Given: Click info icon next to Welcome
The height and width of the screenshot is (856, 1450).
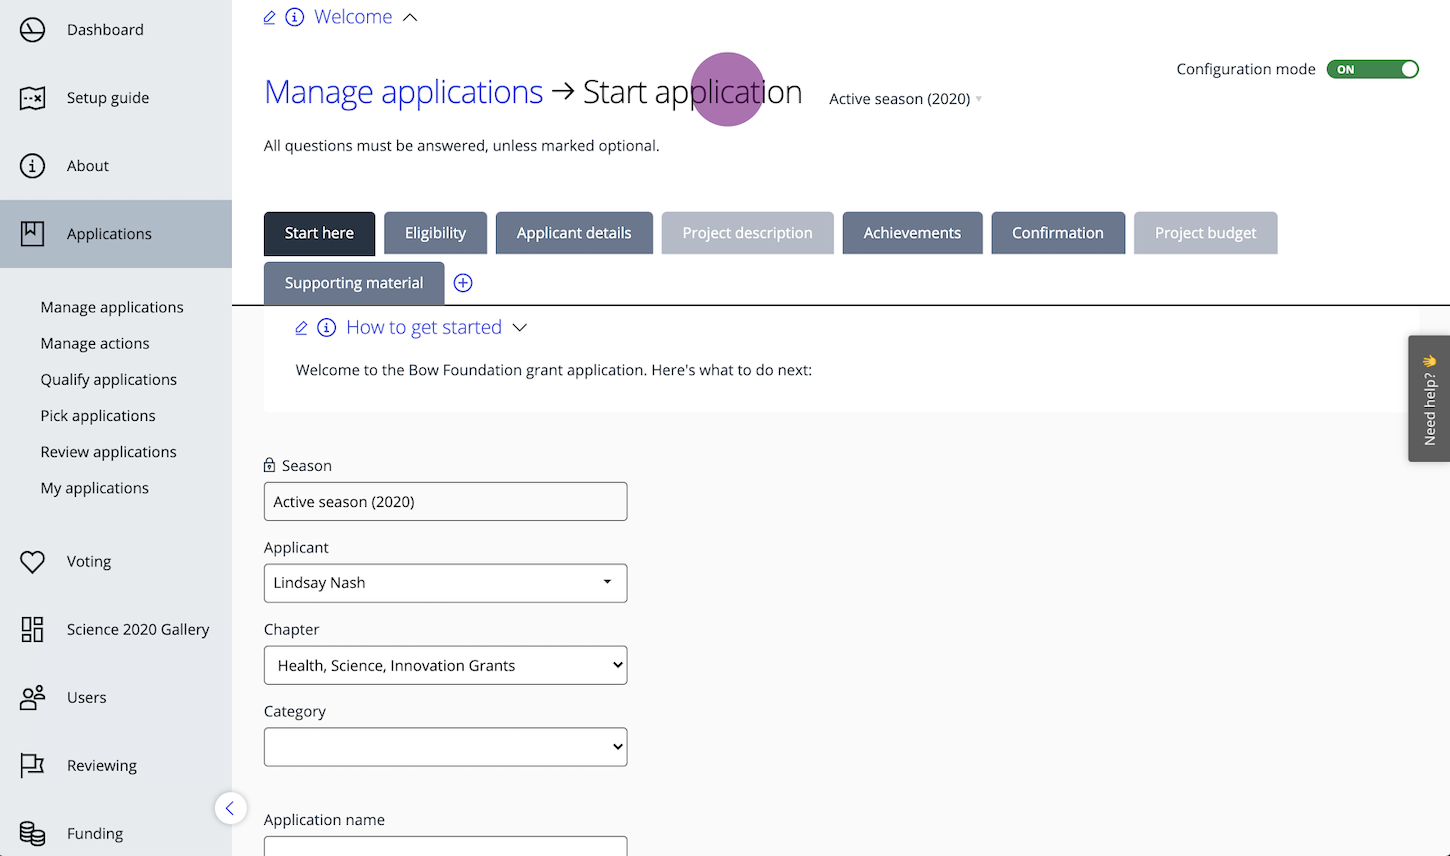Looking at the screenshot, I should coord(294,18).
